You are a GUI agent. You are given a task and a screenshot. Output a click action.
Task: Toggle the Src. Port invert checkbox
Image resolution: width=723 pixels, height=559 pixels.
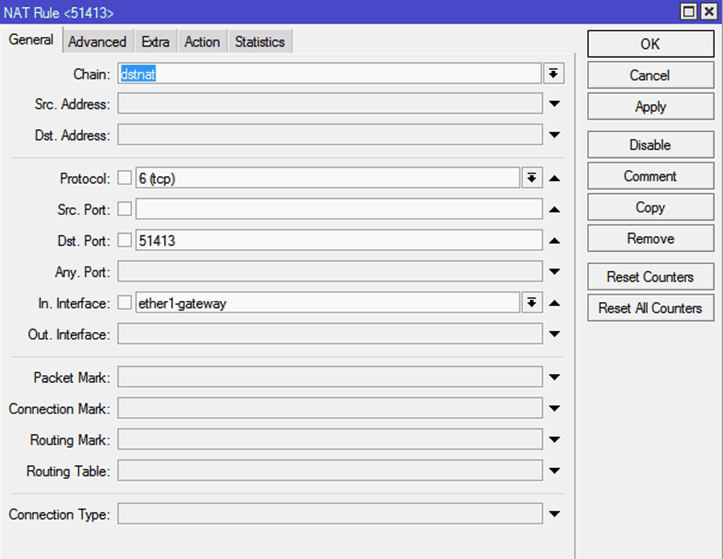point(124,209)
